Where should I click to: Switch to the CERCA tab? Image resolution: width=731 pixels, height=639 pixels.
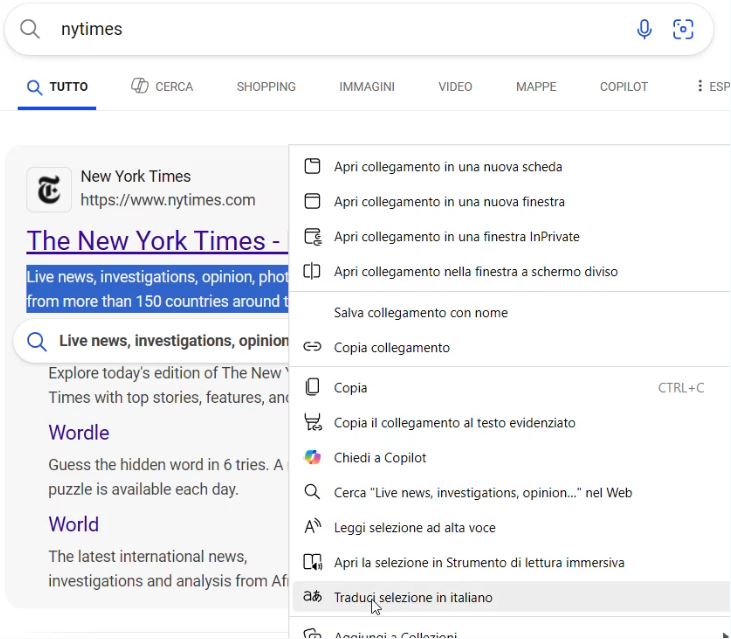pos(162,87)
